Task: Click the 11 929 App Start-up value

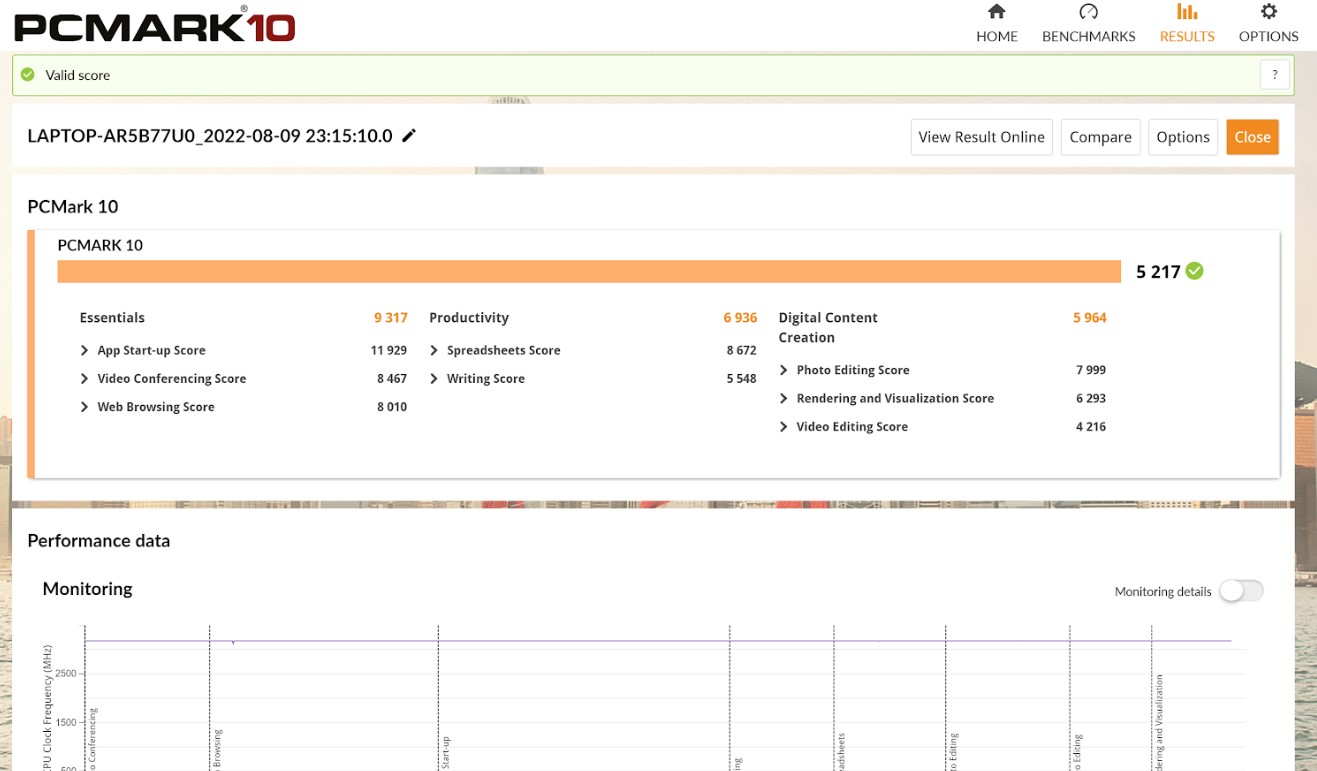Action: tap(389, 350)
